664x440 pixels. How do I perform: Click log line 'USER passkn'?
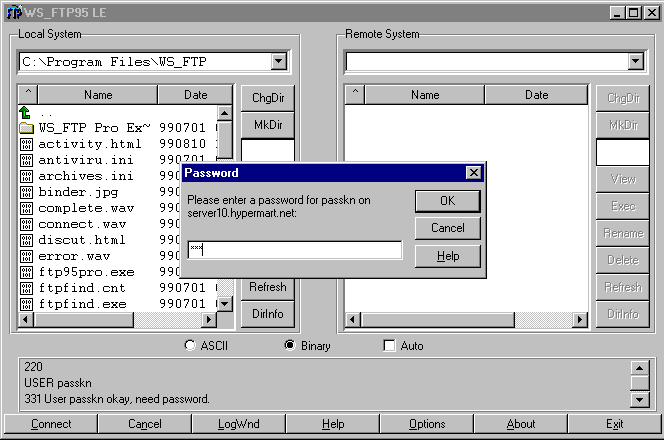tap(58, 383)
